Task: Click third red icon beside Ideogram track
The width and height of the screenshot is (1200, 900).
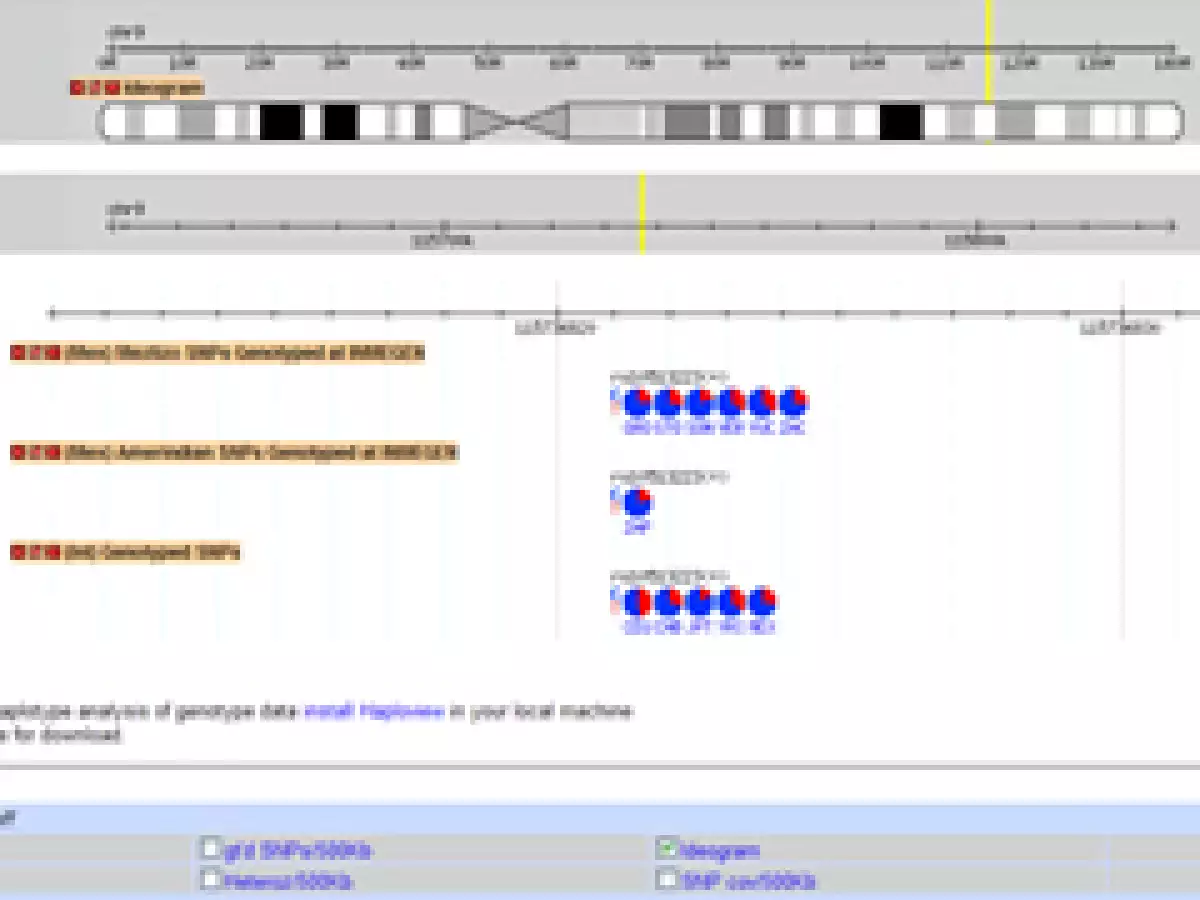Action: point(113,88)
